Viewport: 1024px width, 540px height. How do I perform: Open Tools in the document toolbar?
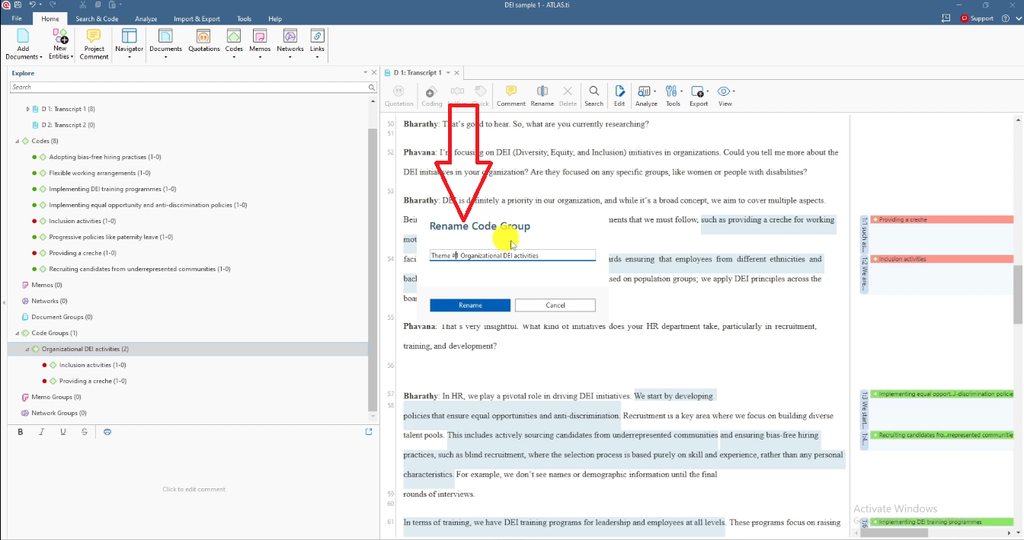(x=673, y=95)
